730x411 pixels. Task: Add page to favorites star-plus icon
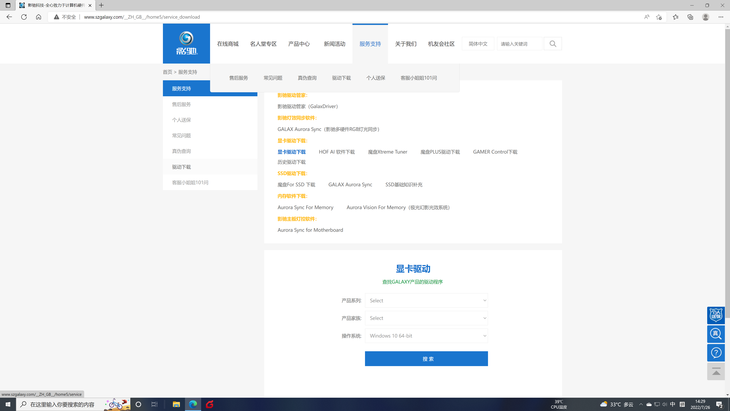(659, 17)
